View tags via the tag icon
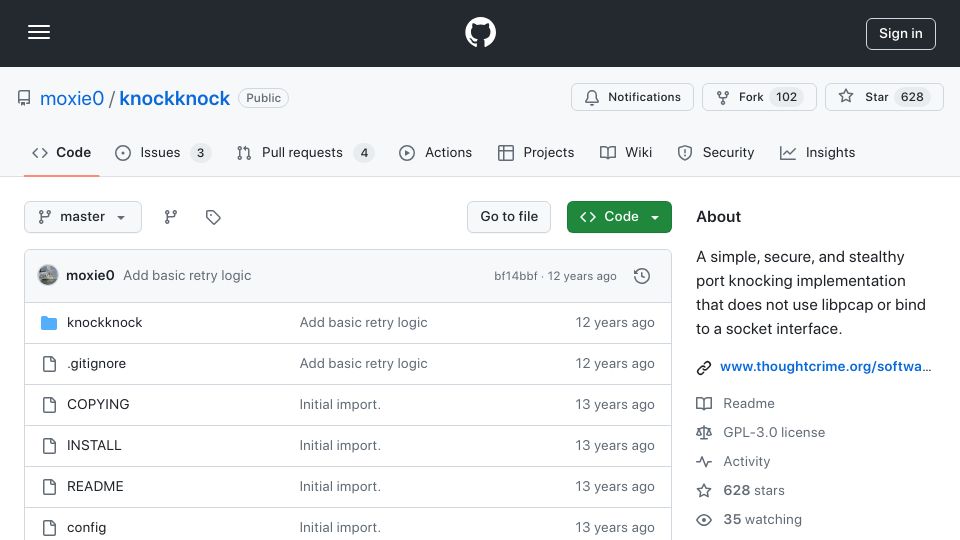The width and height of the screenshot is (960, 540). pyautogui.click(x=213, y=217)
